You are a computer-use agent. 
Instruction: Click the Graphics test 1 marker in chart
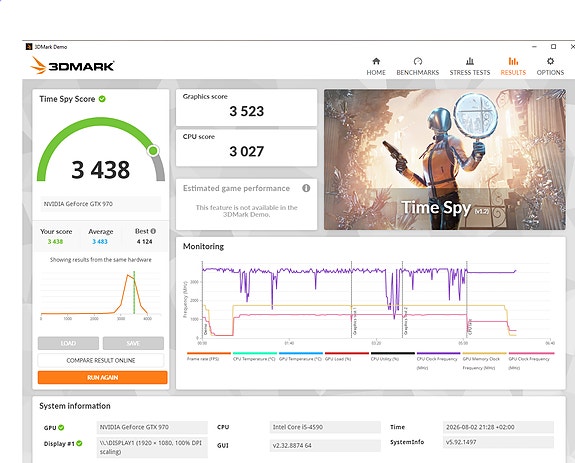pyautogui.click(x=355, y=321)
